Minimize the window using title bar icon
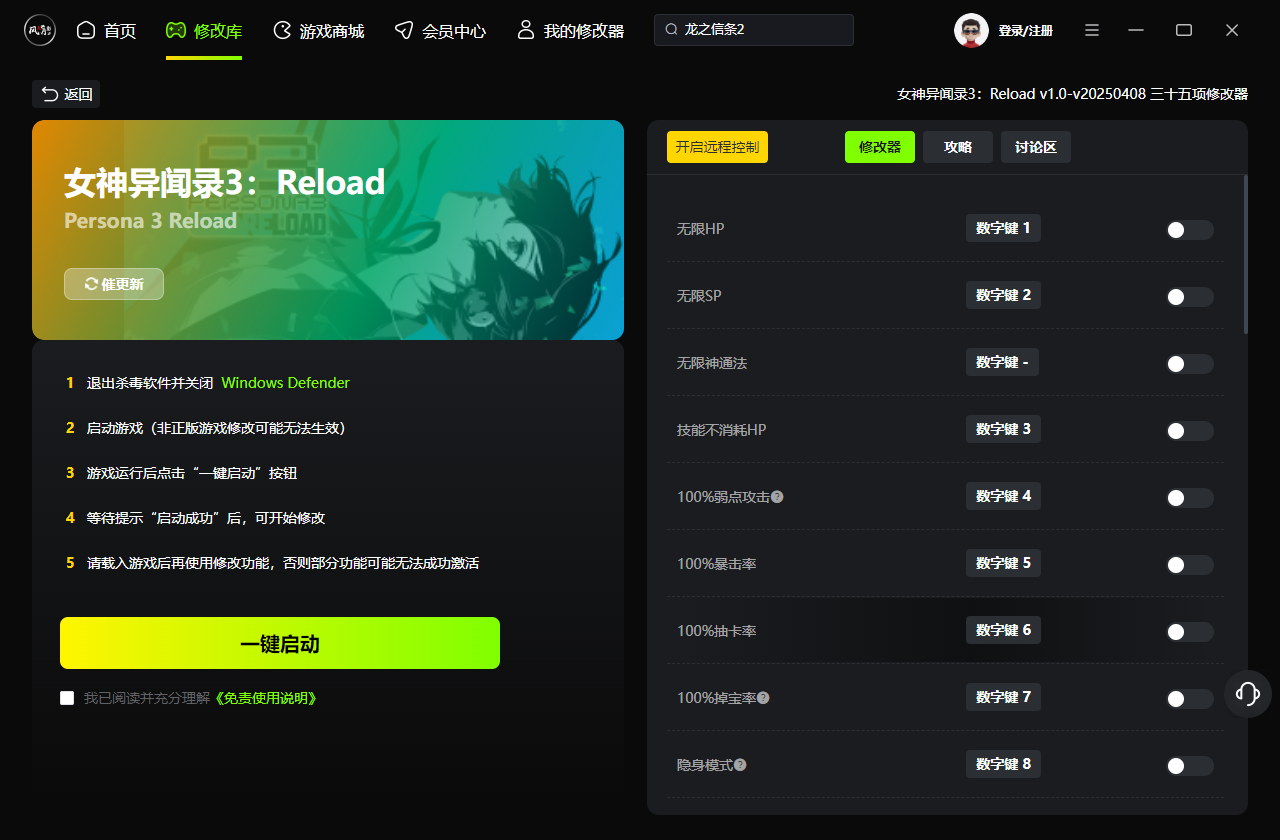 point(1136,30)
